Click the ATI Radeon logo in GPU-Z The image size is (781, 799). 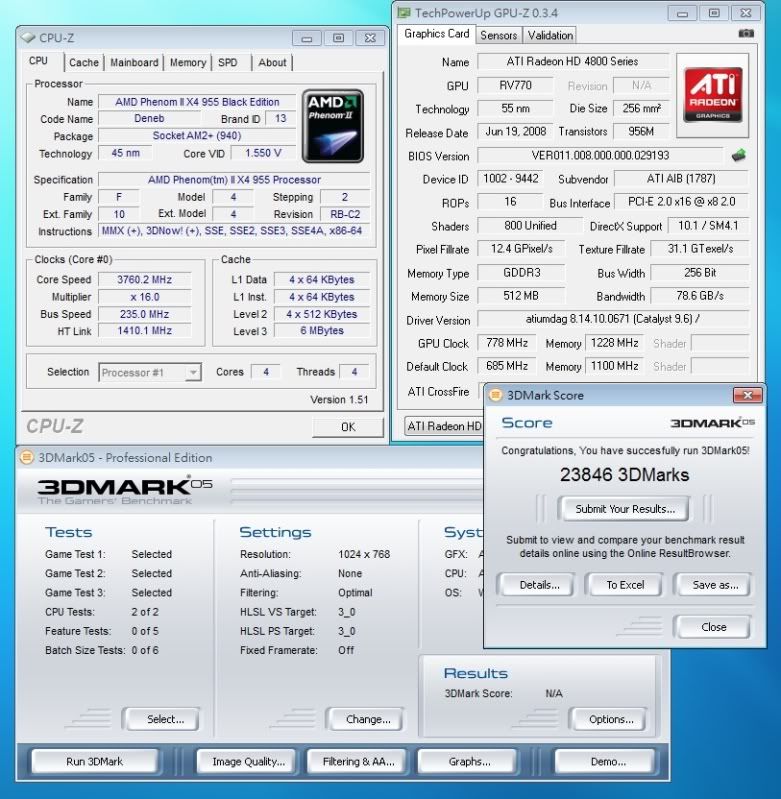712,95
